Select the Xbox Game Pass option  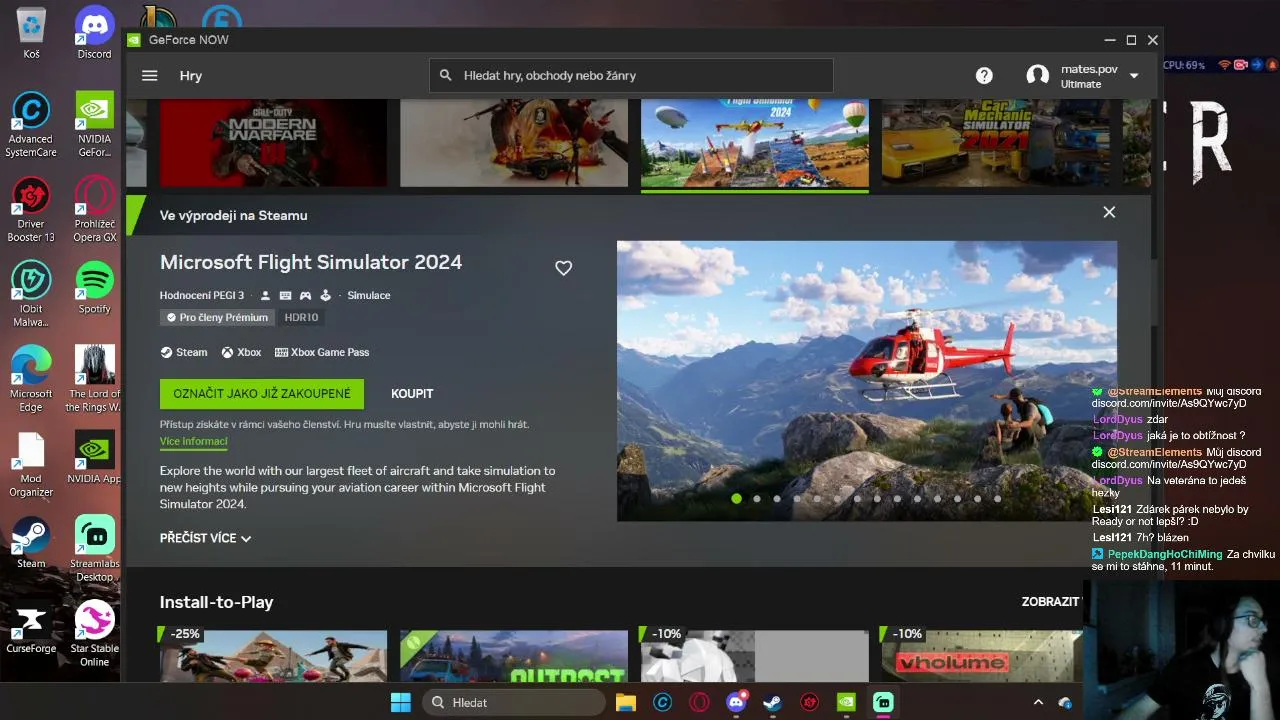pyautogui.click(x=322, y=352)
